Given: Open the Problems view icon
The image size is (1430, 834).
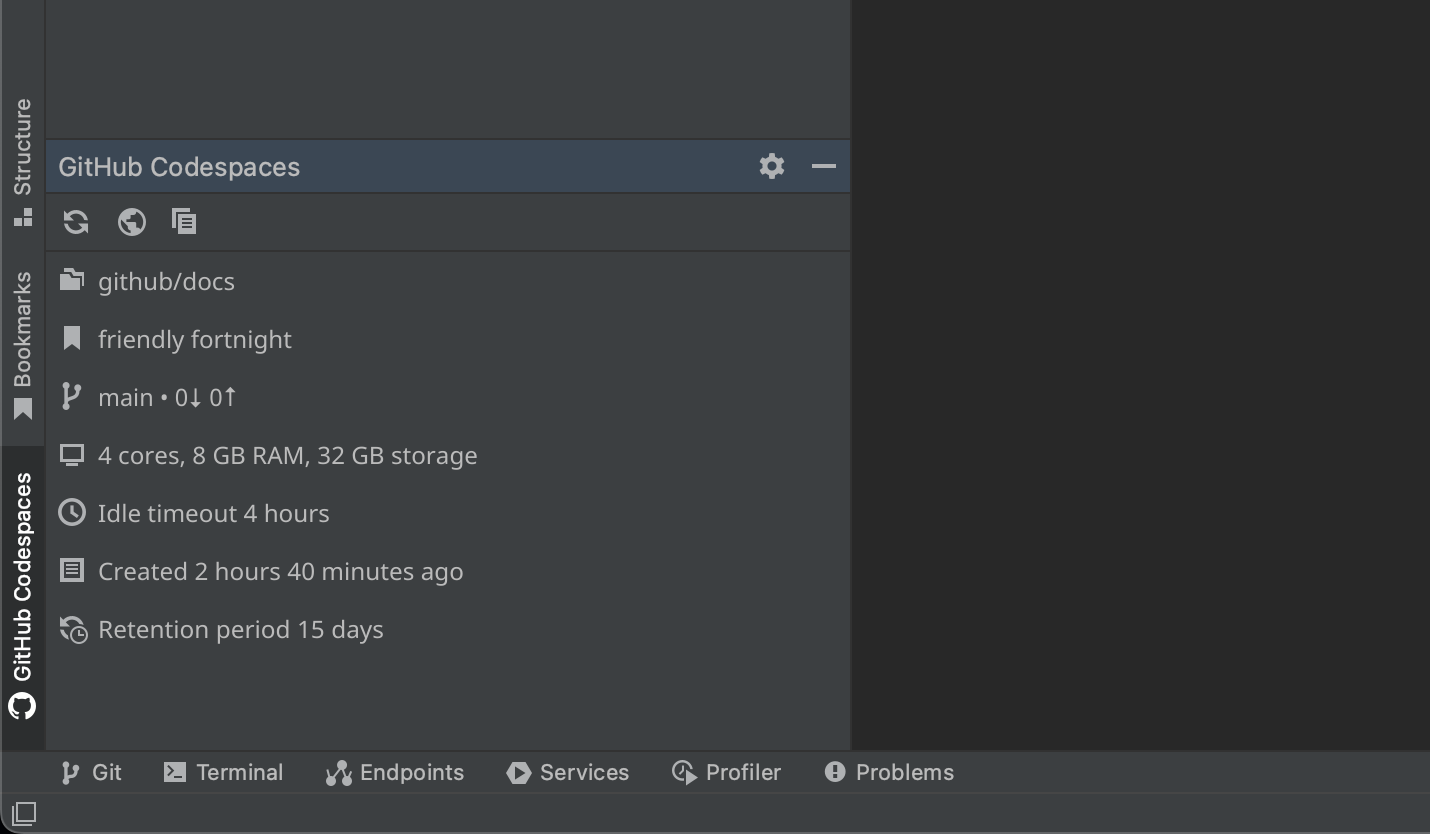Looking at the screenshot, I should click(835, 772).
